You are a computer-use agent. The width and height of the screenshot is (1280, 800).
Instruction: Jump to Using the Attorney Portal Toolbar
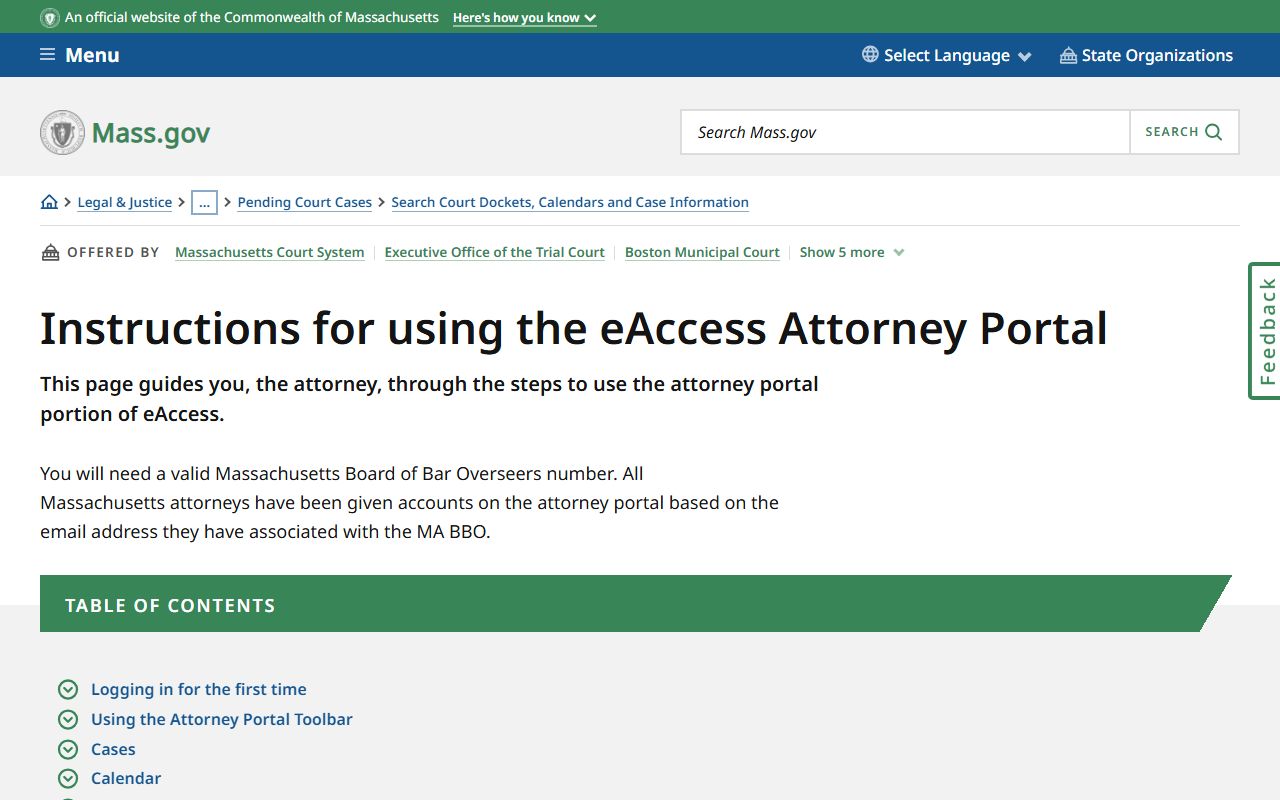click(222, 719)
